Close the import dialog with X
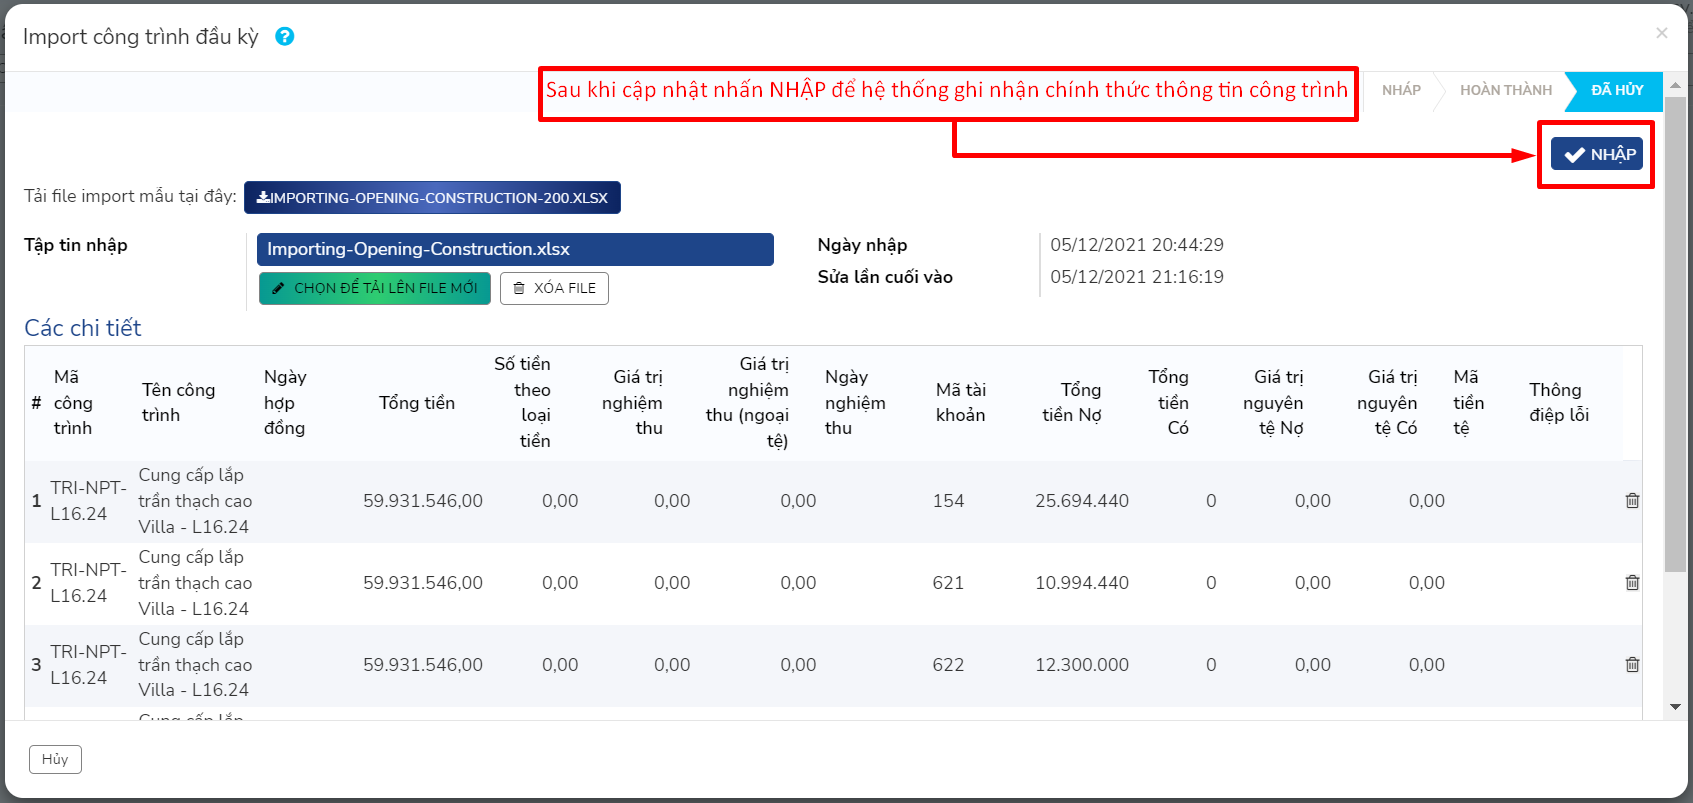Screen dimensions: 1693x803 pyautogui.click(x=1661, y=33)
